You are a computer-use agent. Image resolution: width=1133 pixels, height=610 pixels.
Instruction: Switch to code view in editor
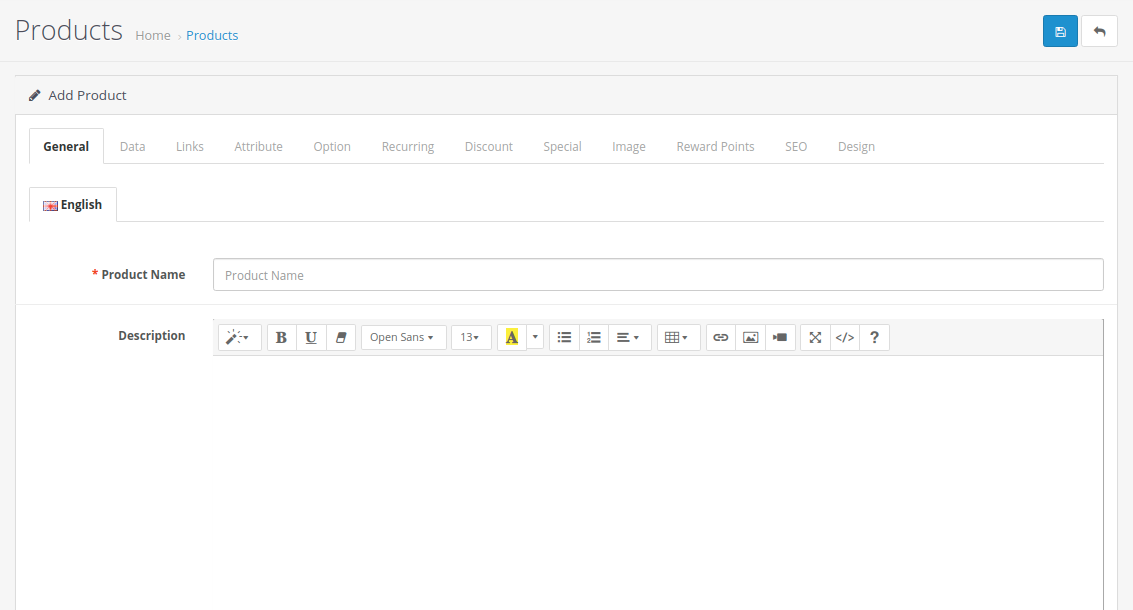coord(845,338)
